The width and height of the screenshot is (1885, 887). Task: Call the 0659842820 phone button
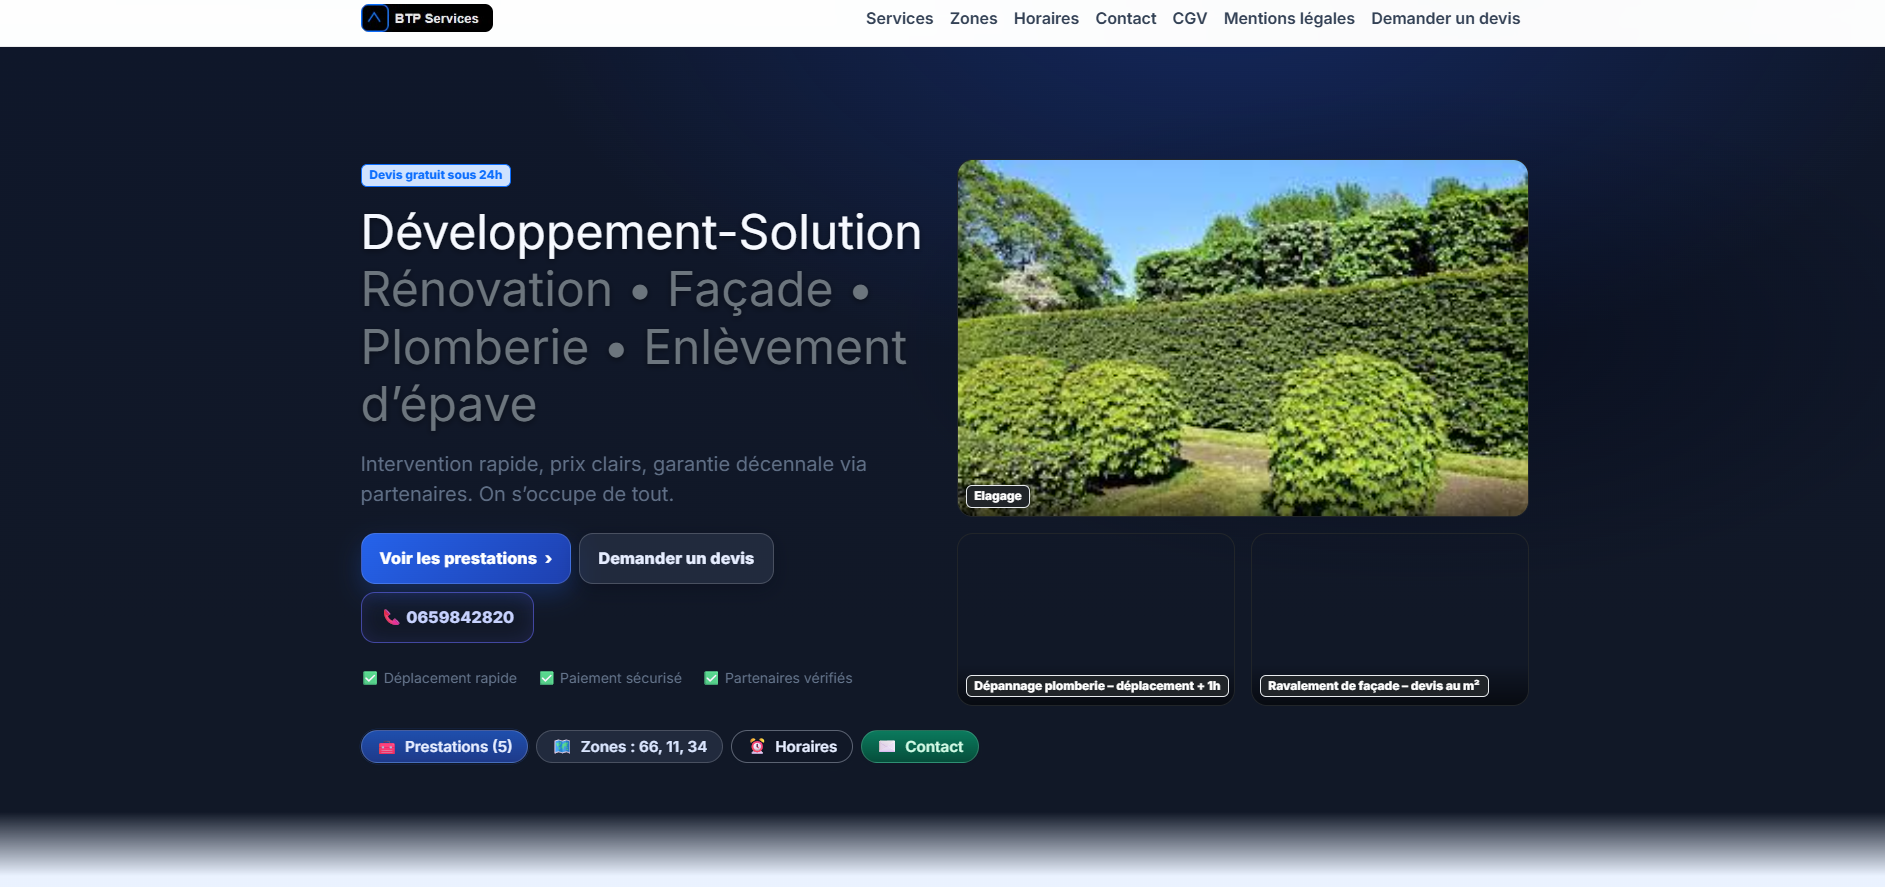tap(447, 618)
